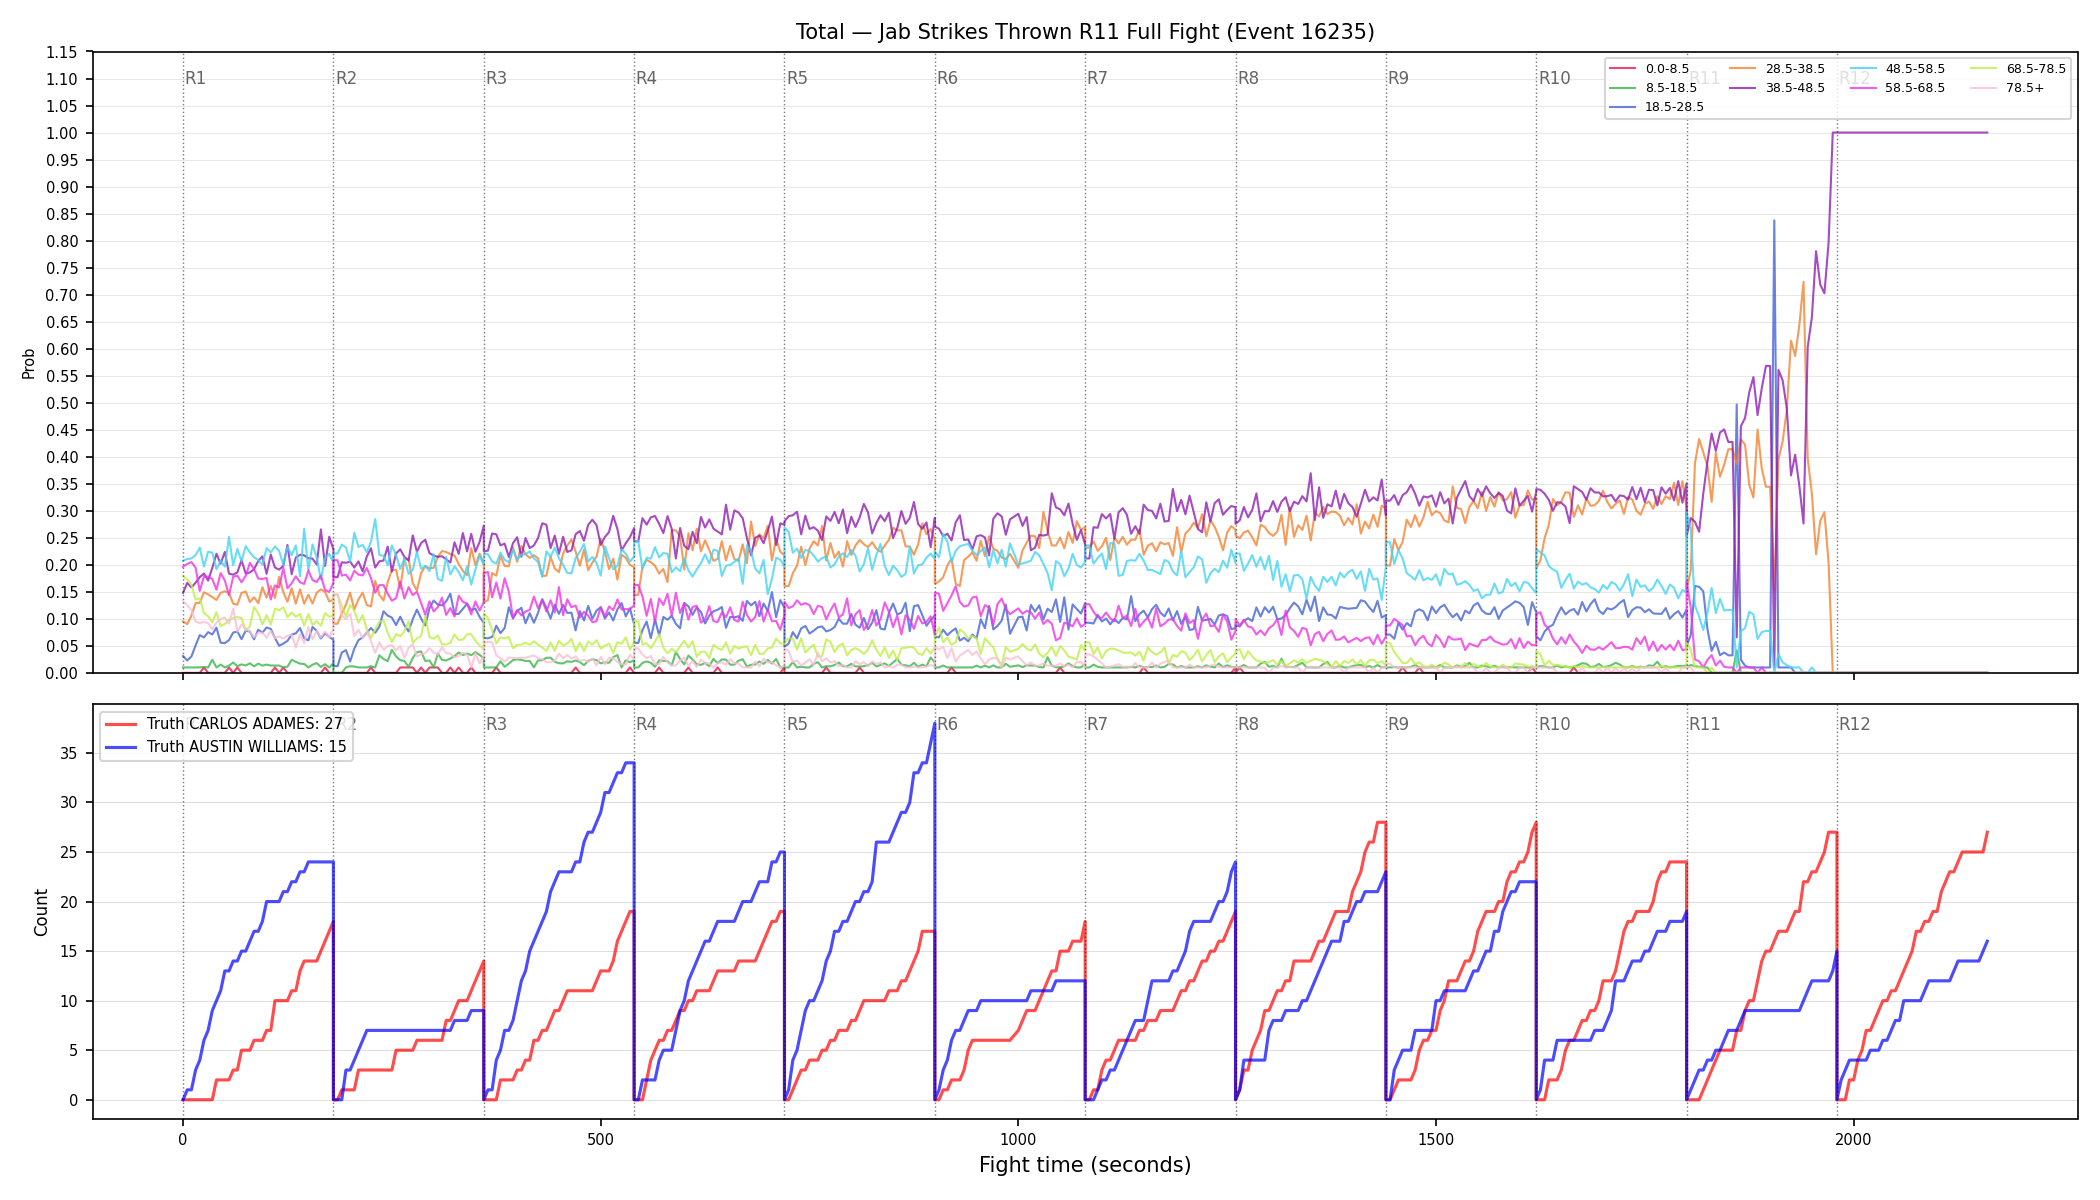This screenshot has height=1200, width=2100.
Task: Click the Prob y-axis label
Action: (x=29, y=363)
